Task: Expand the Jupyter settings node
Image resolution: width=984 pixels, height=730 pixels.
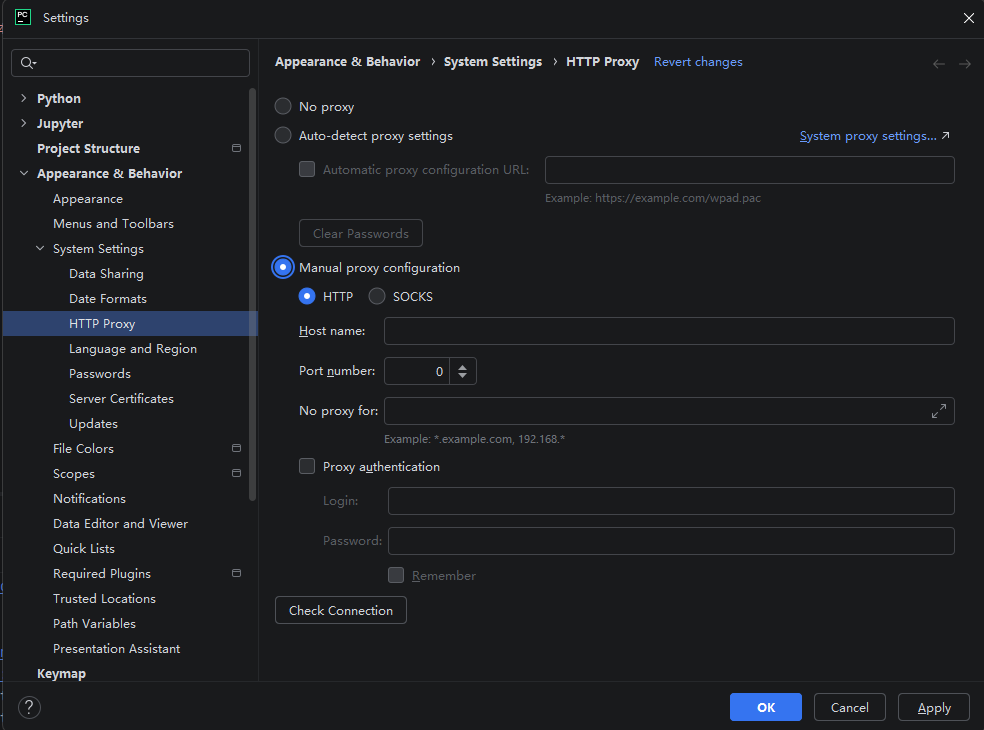Action: click(x=23, y=123)
